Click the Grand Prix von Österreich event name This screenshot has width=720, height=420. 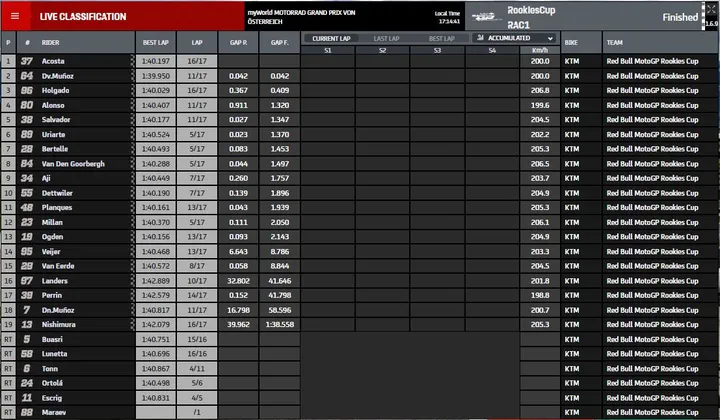(301, 17)
